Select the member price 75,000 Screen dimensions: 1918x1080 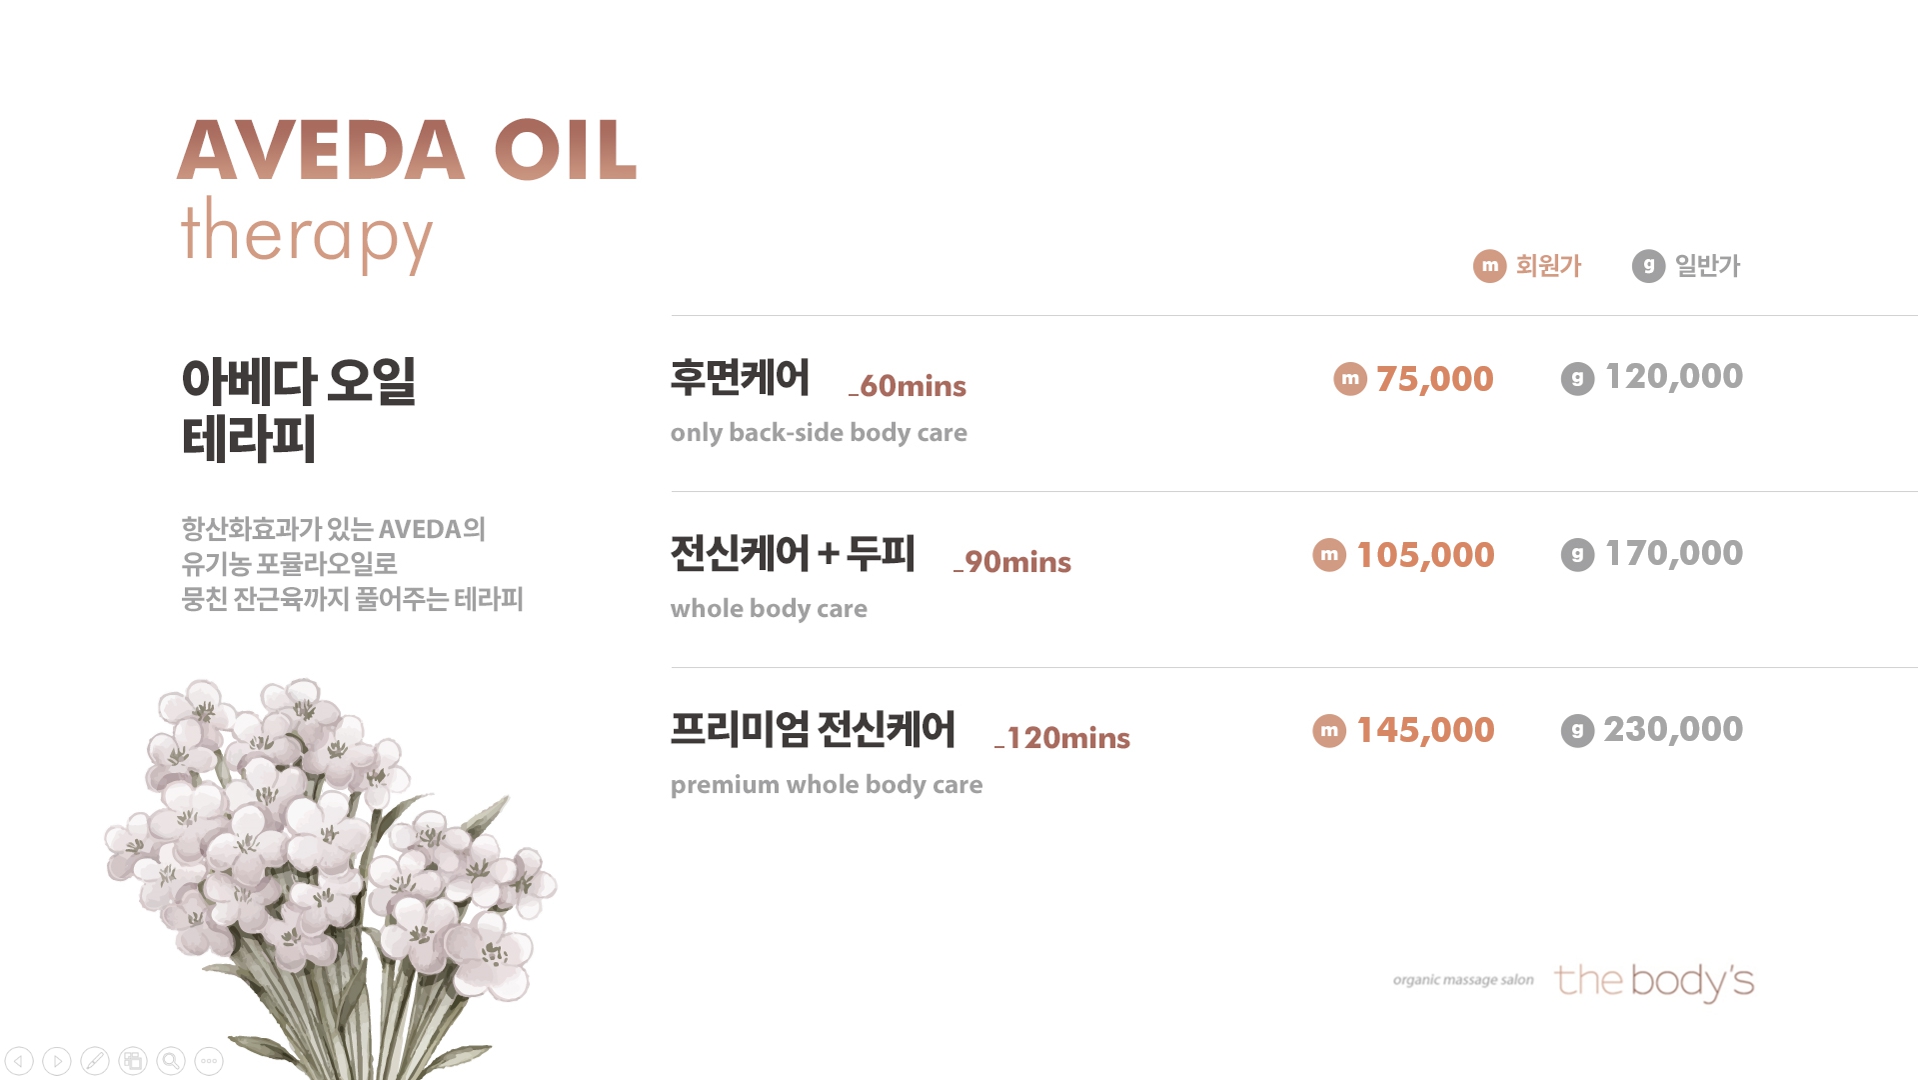coord(1434,379)
